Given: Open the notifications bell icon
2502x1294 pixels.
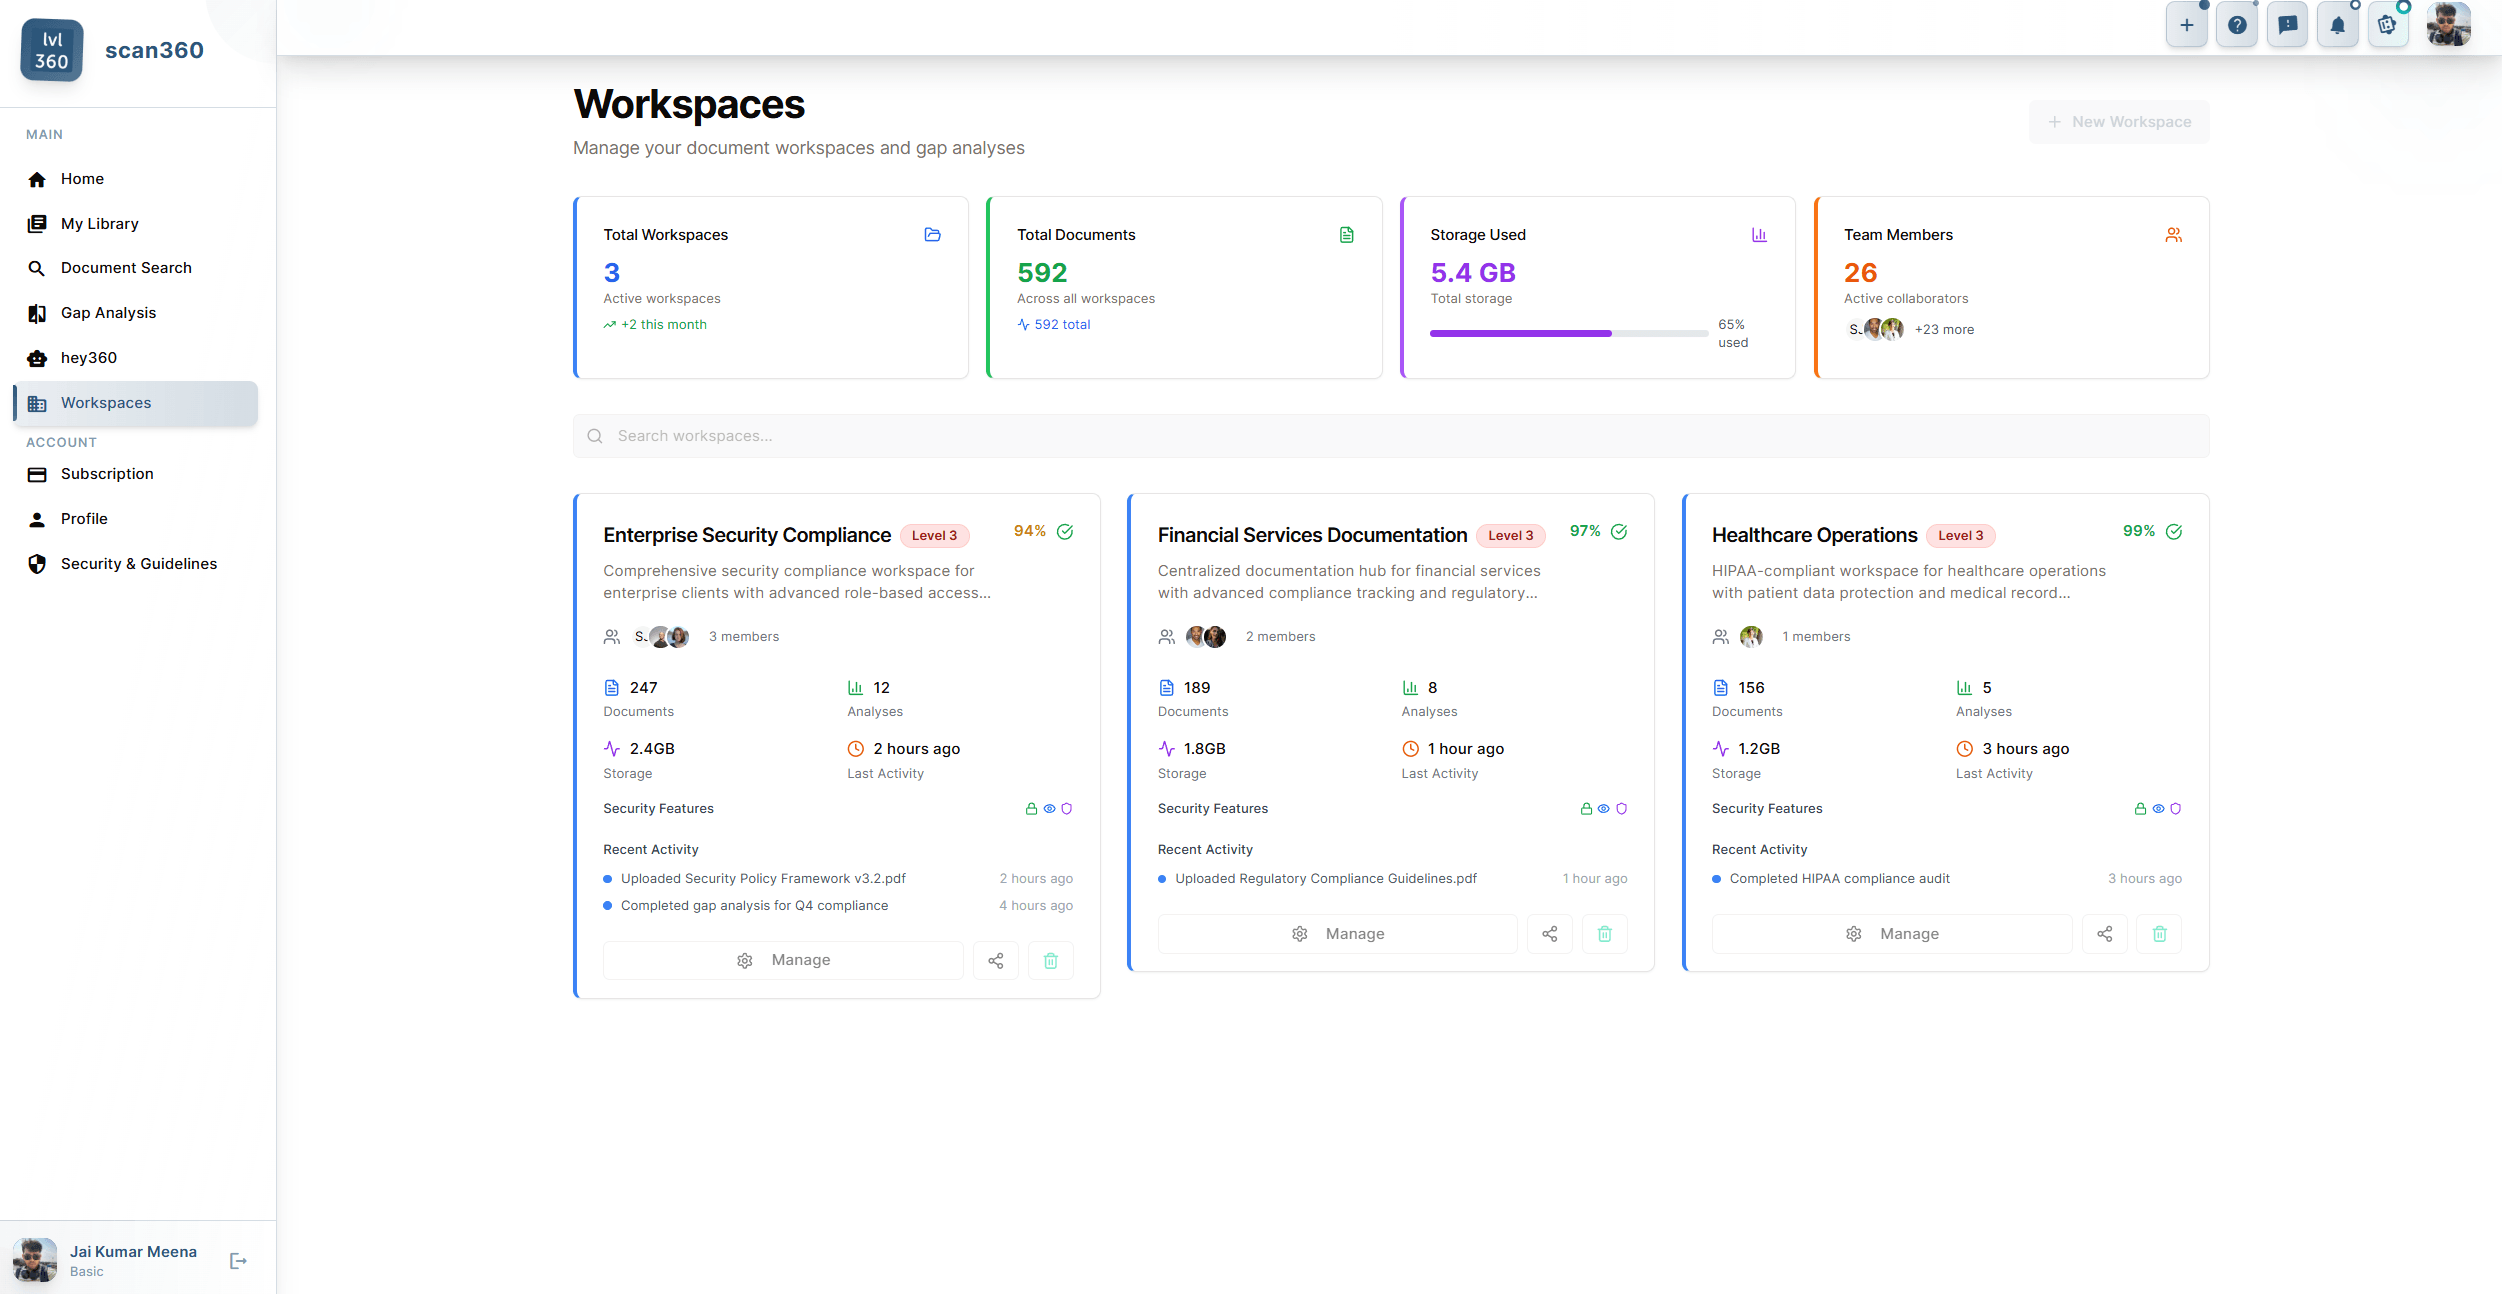Looking at the screenshot, I should 2338,24.
